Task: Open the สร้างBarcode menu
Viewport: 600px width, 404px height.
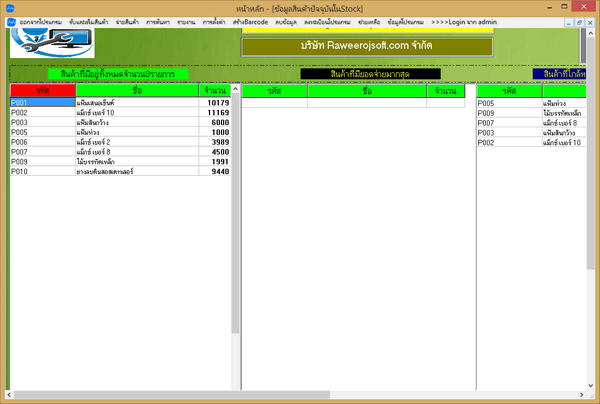Action: [x=250, y=22]
